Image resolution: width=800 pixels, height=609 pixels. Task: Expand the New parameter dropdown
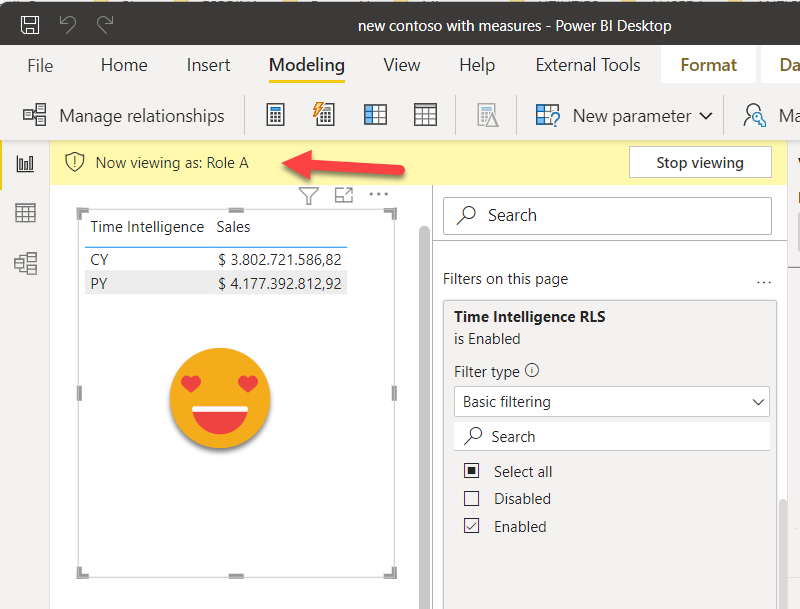(706, 116)
